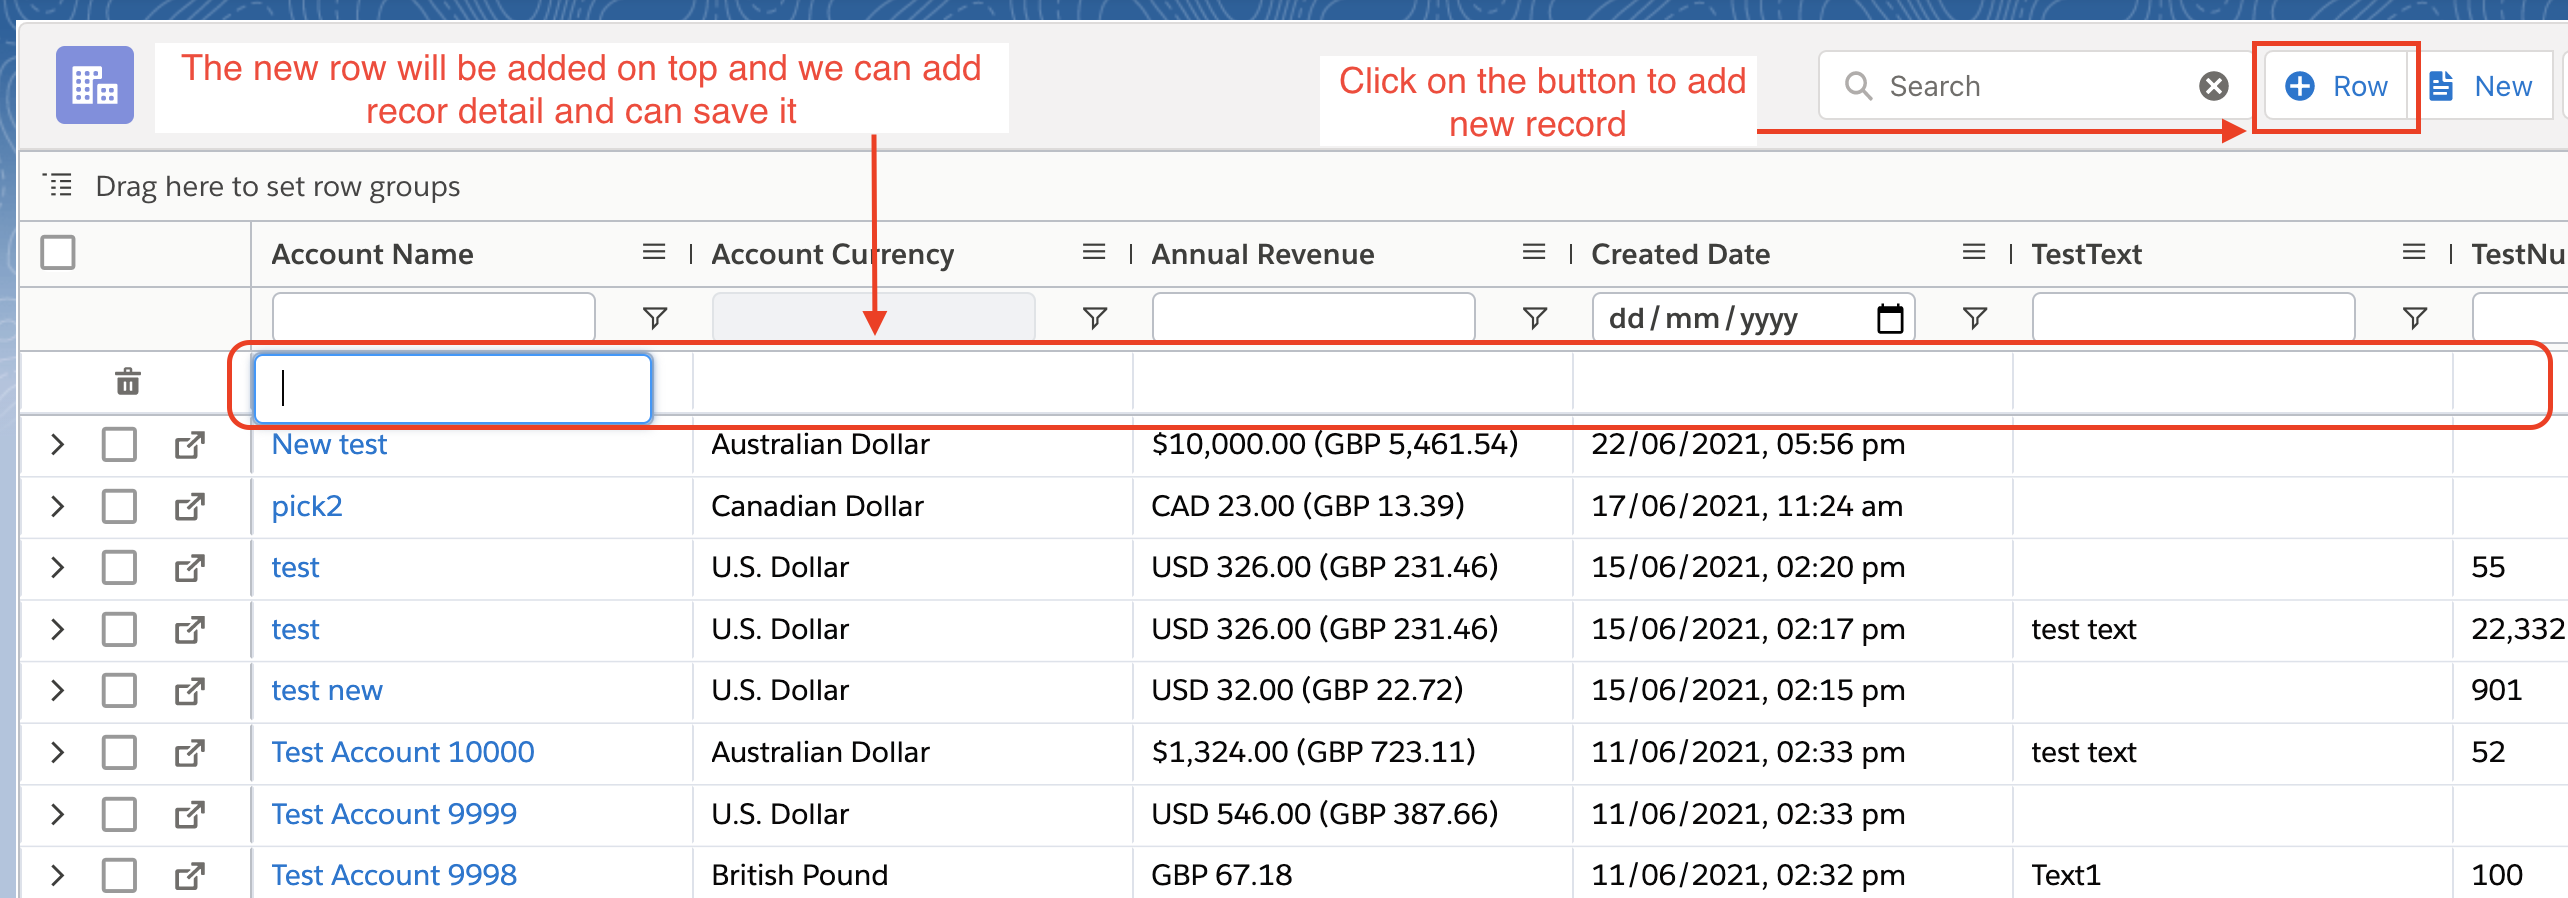2568x898 pixels.
Task: Open the calendar picker in Created Date filter
Action: coord(1889,318)
